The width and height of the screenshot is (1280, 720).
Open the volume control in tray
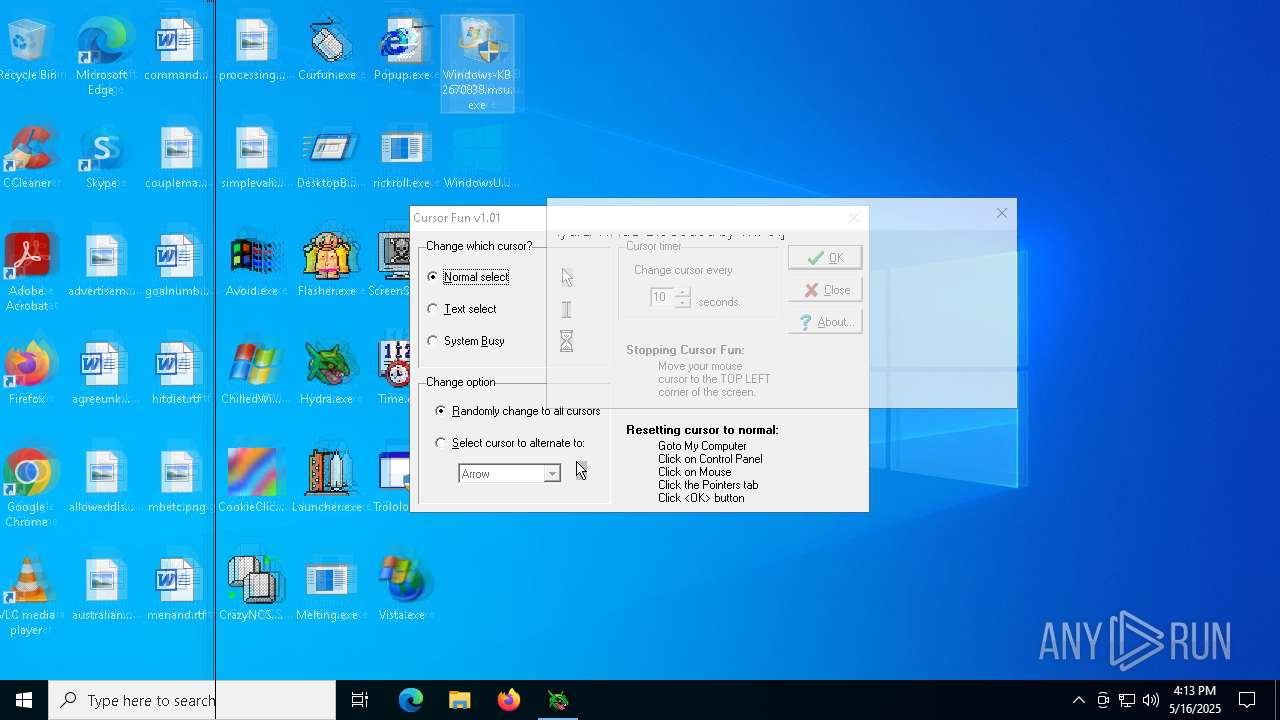(1151, 700)
